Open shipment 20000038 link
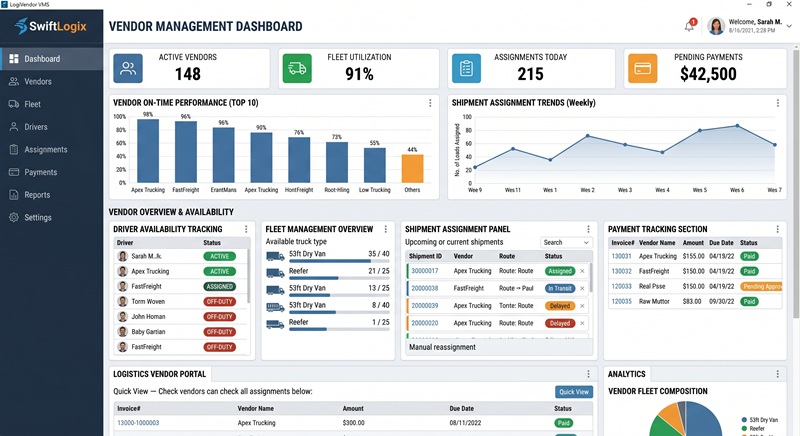The image size is (800, 436). pyautogui.click(x=425, y=288)
